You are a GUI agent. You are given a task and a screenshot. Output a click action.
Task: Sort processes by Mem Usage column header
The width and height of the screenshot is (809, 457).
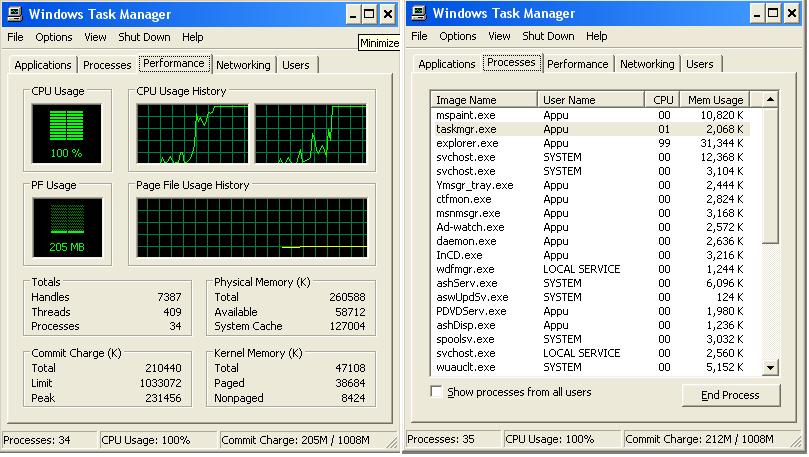click(x=715, y=100)
